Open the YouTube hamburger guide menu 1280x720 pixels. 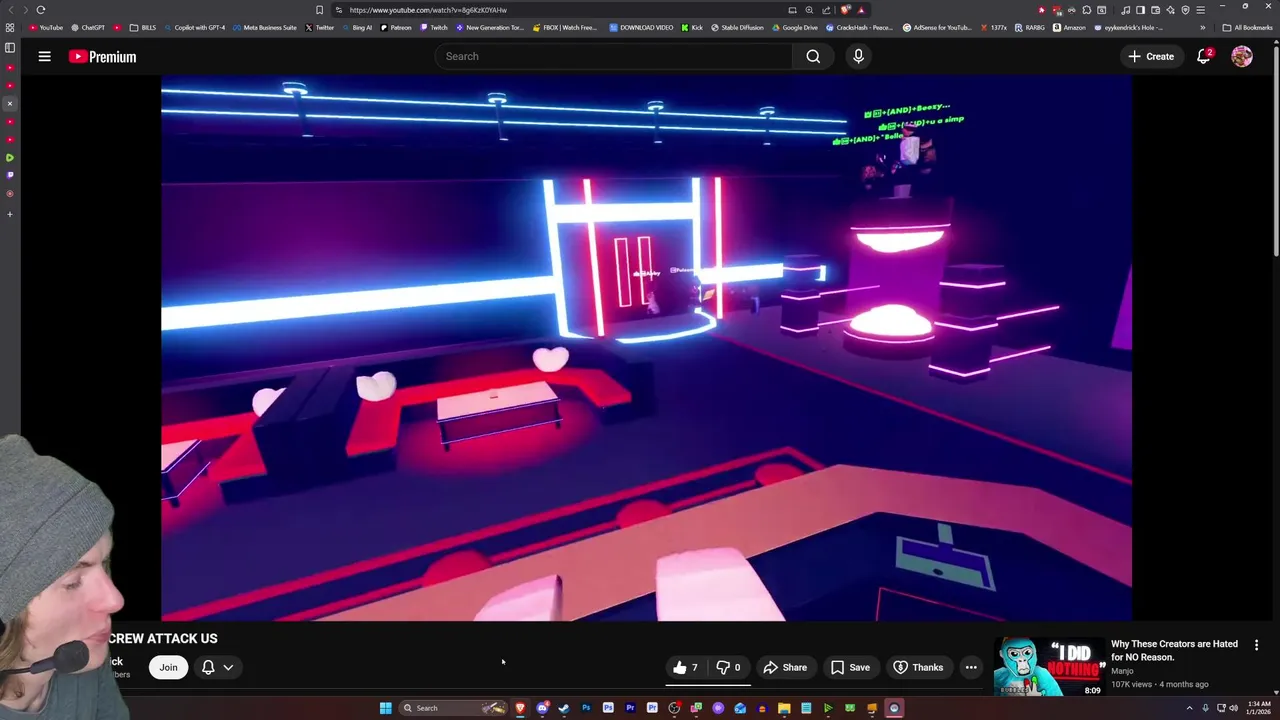(x=44, y=56)
